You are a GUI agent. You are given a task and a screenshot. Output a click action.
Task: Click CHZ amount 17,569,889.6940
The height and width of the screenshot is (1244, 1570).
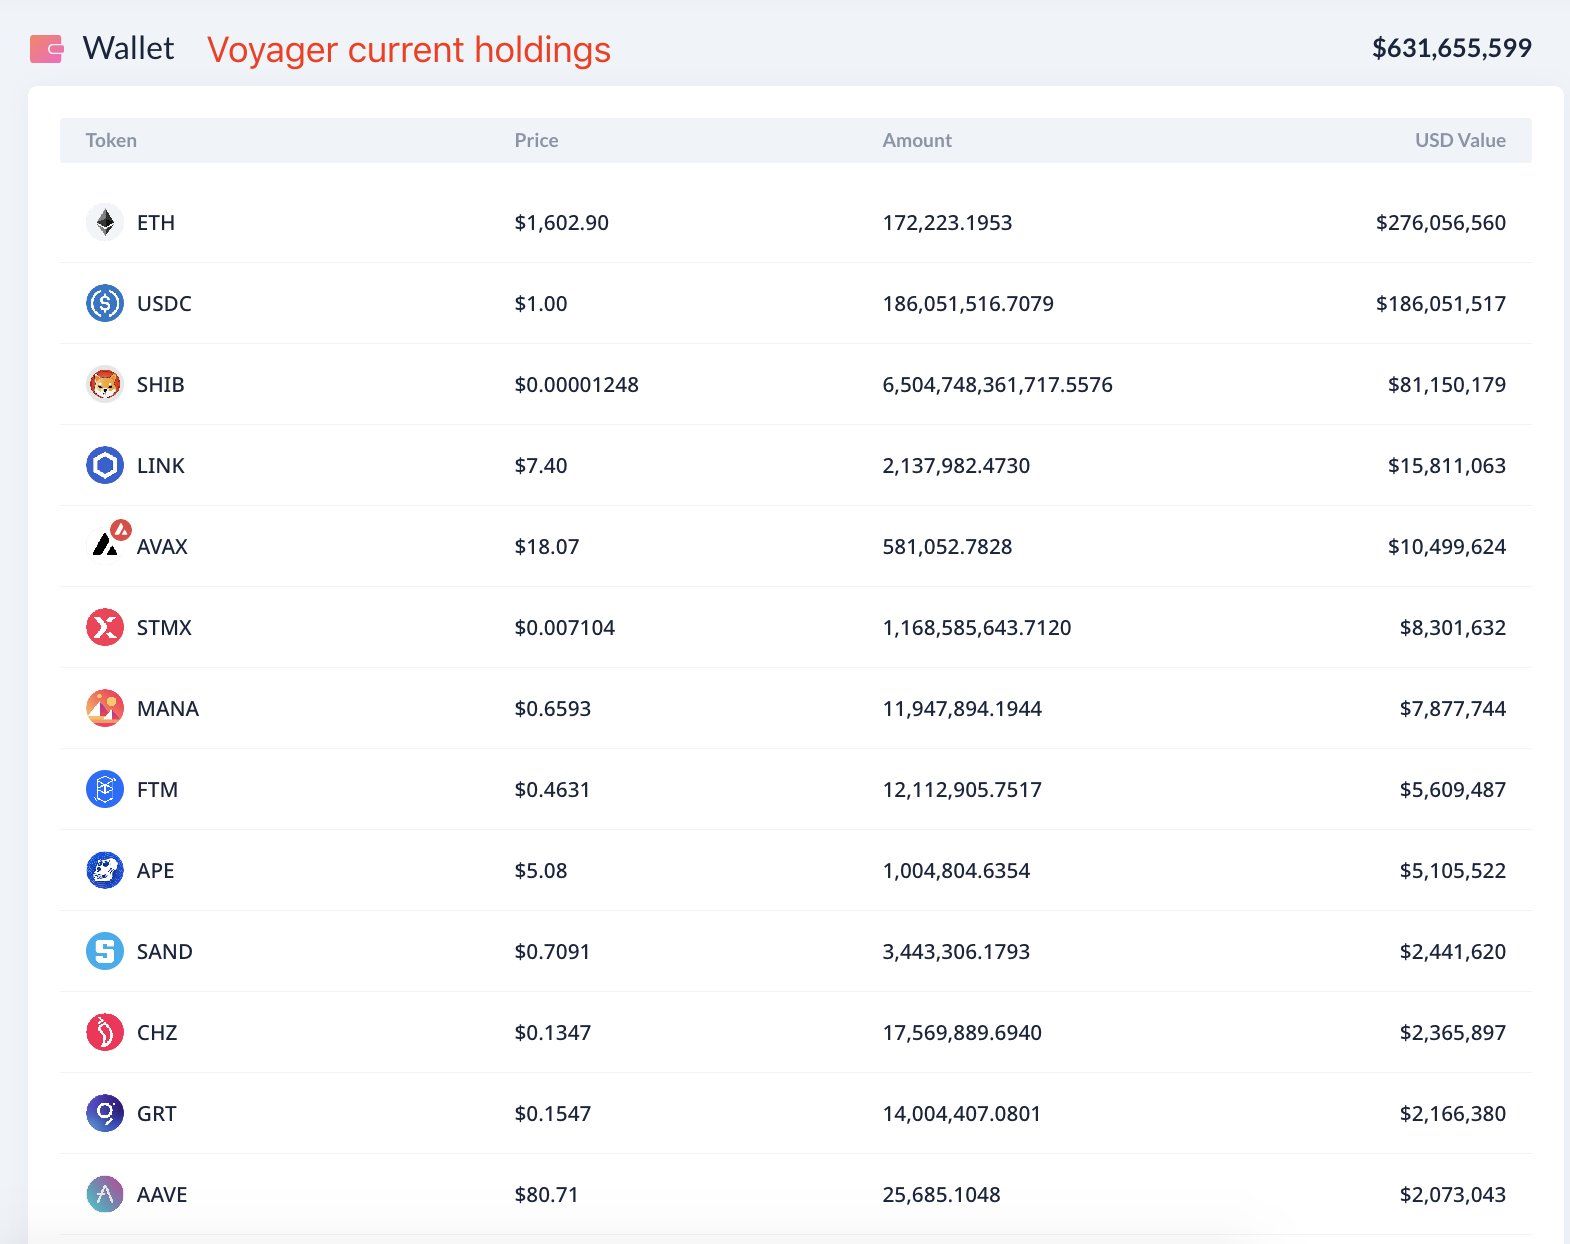tap(962, 1032)
